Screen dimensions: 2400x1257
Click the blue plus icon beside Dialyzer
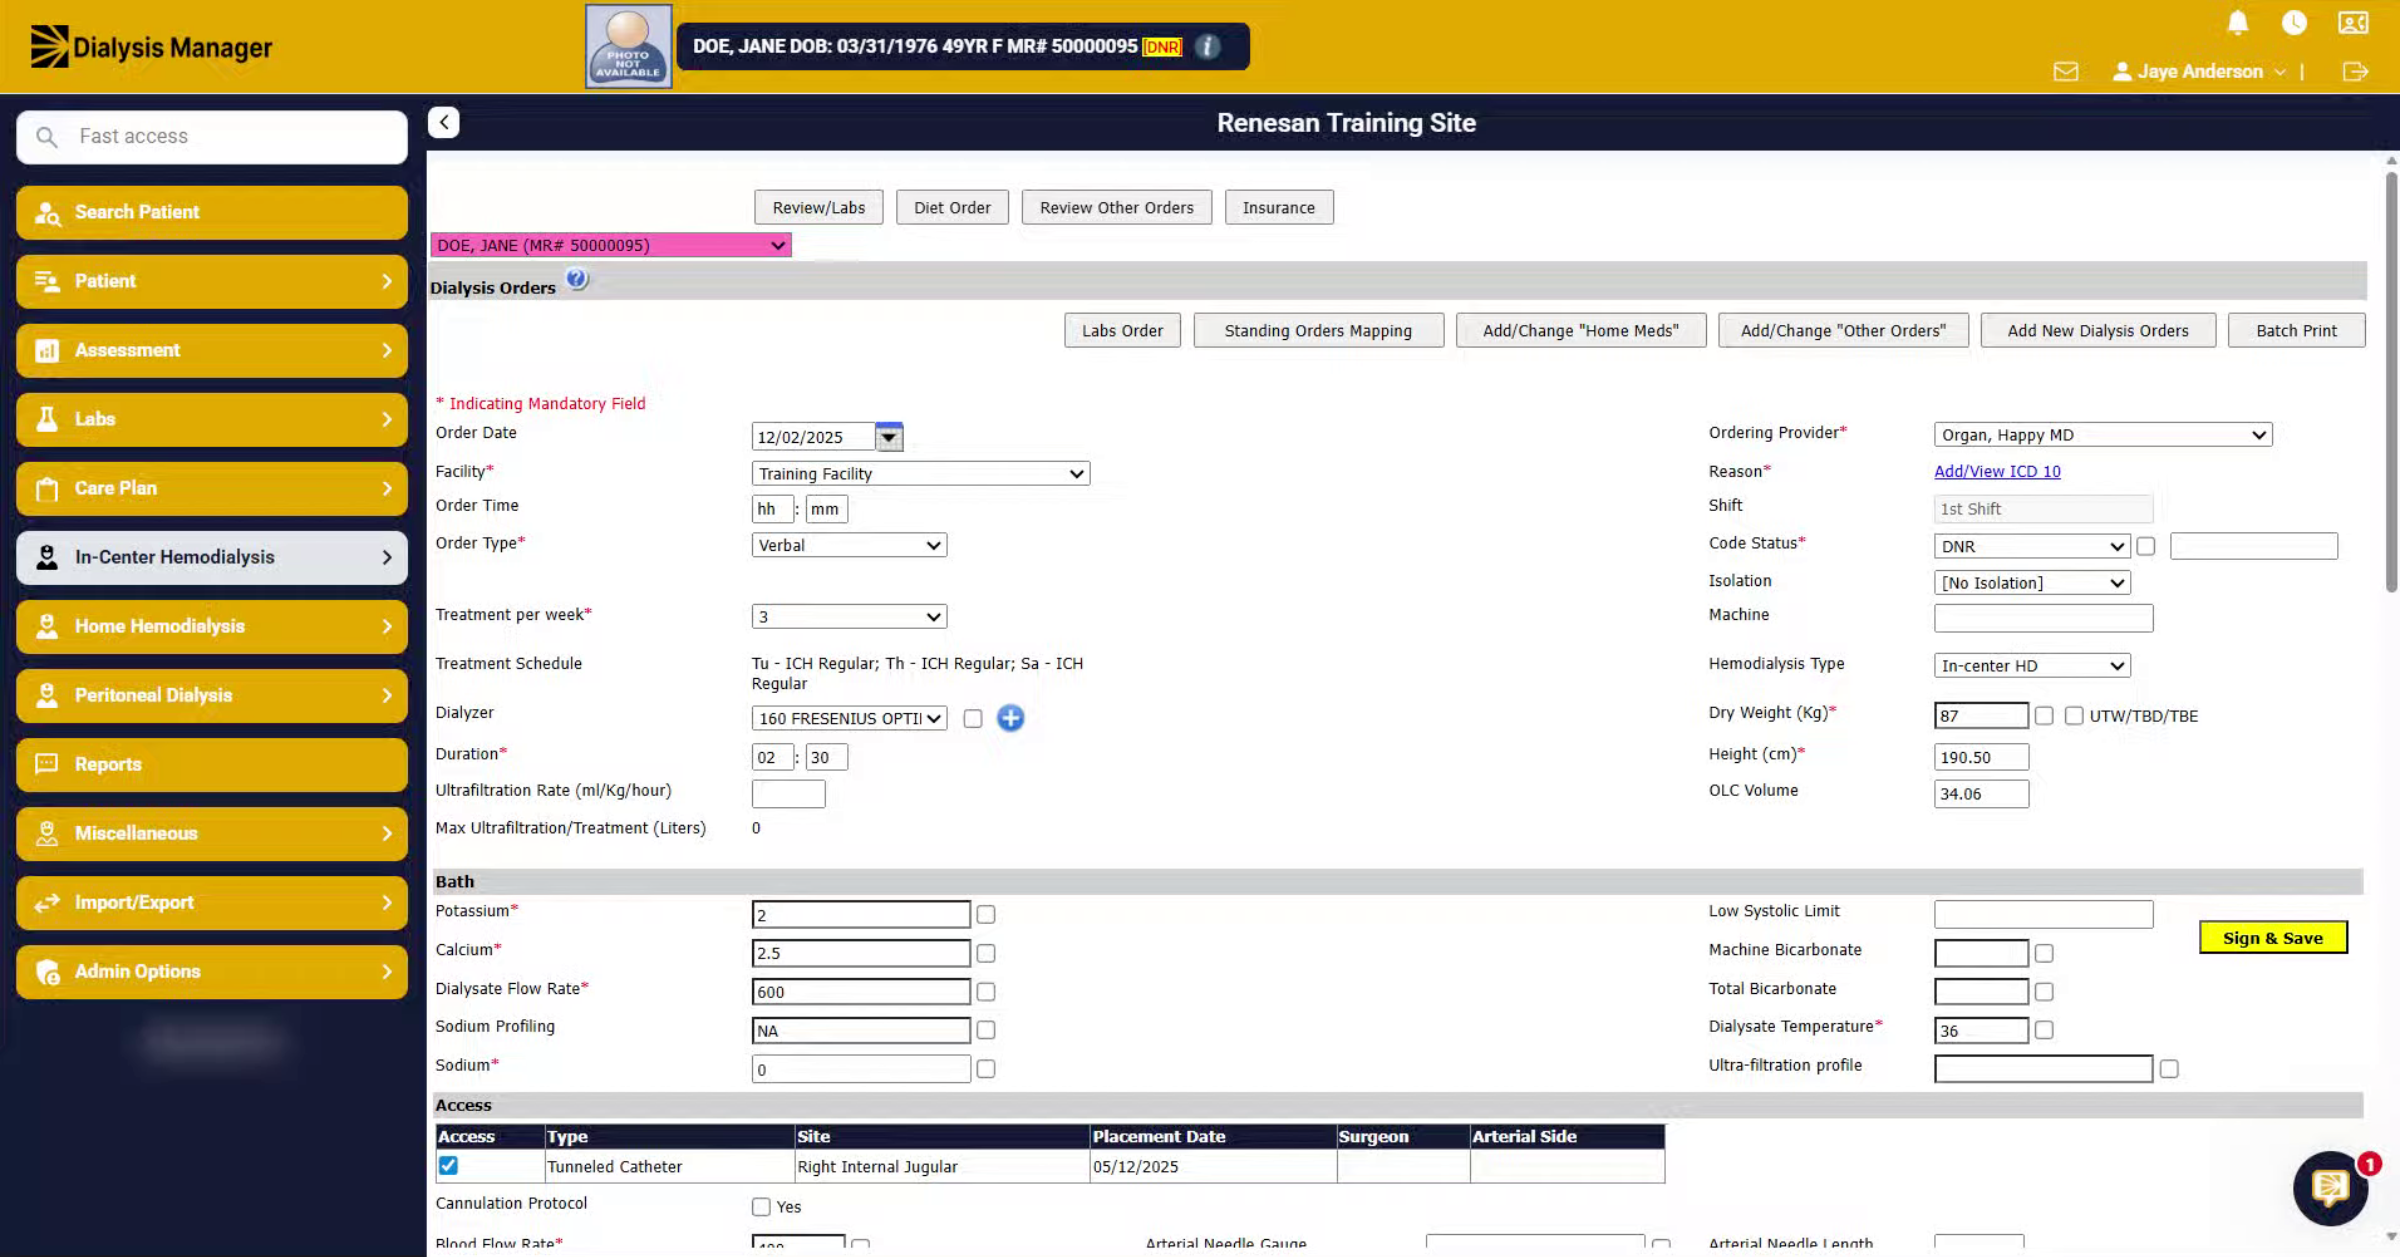1010,718
